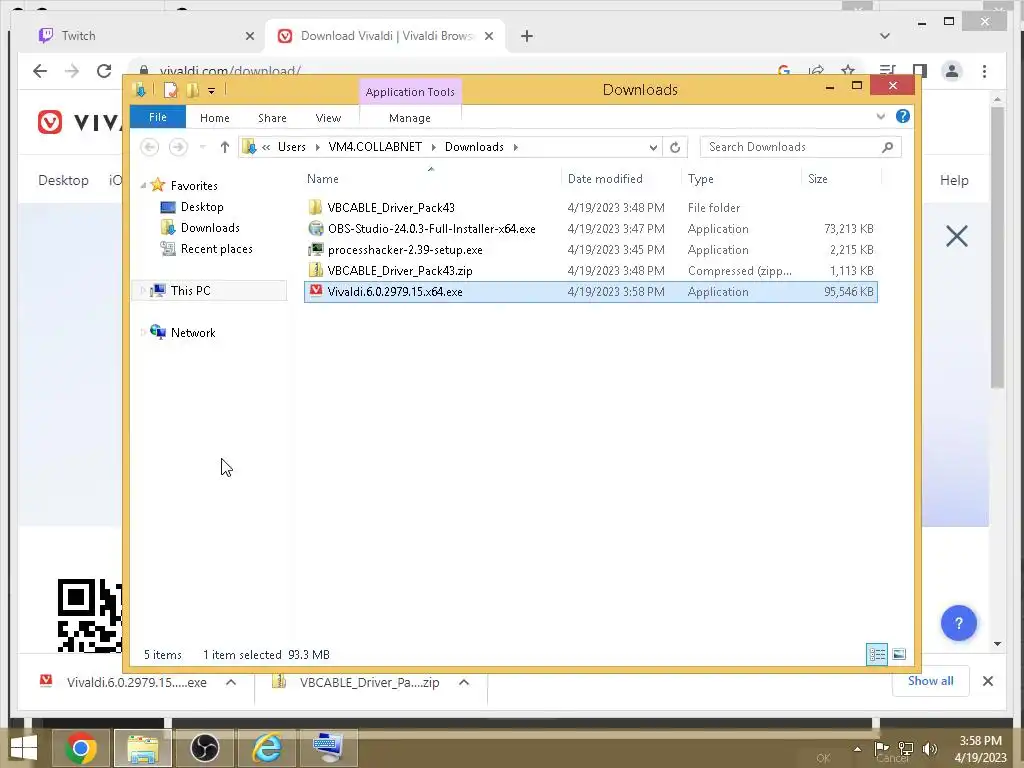
Task: Click Show all downloads button
Action: tap(930, 681)
